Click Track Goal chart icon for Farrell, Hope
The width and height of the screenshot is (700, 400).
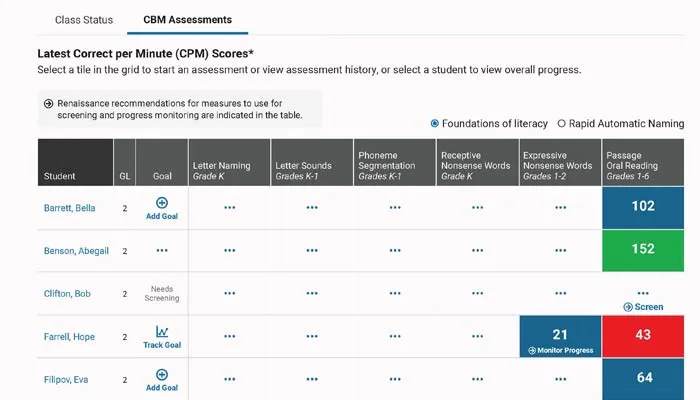[162, 331]
